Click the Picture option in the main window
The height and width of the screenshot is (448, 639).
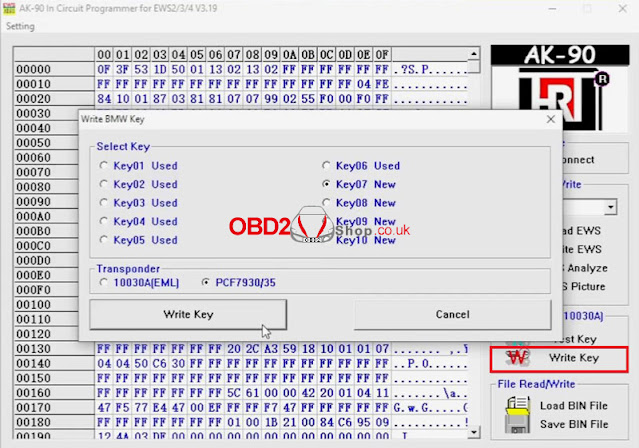(x=588, y=287)
